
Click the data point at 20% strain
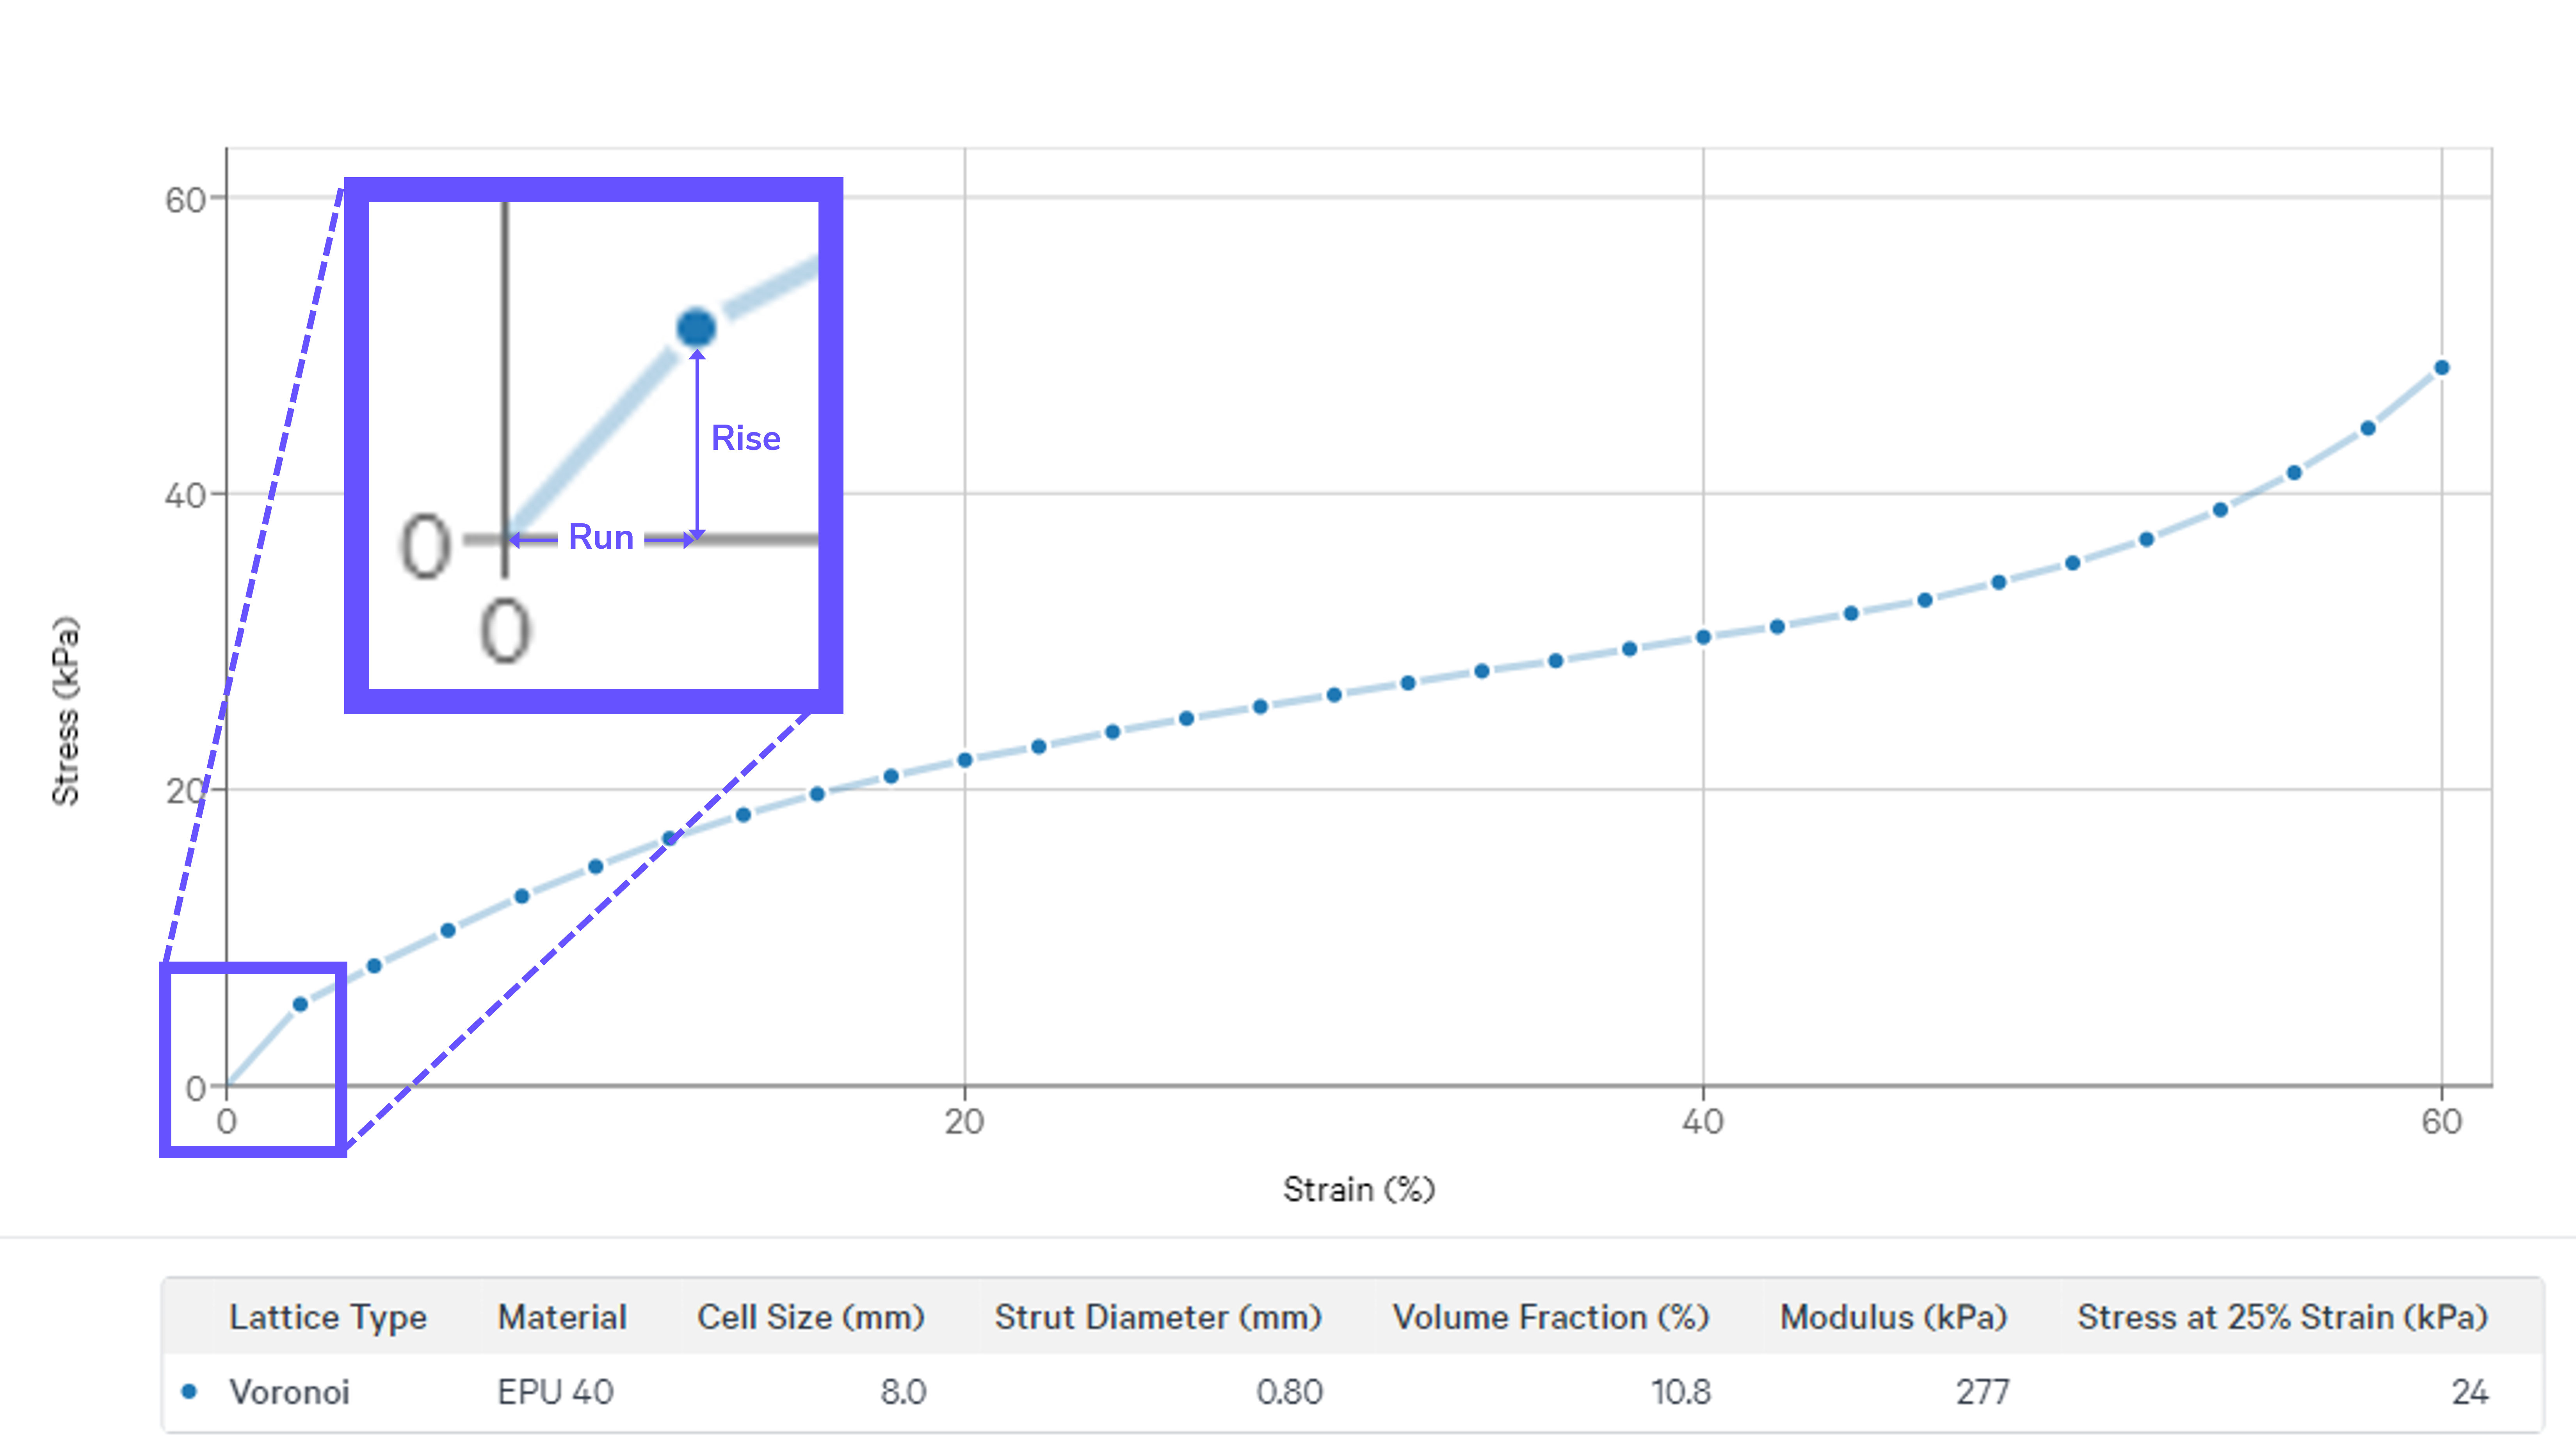(965, 760)
